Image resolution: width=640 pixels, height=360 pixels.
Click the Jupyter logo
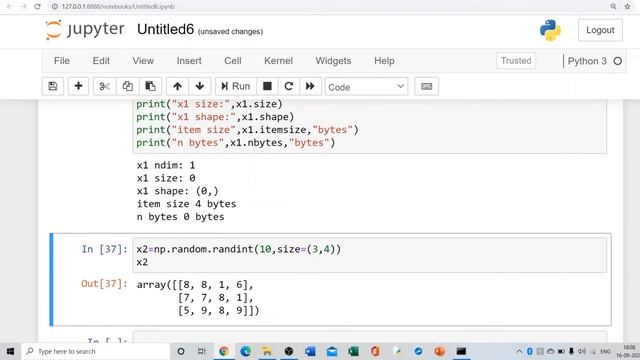pos(85,30)
